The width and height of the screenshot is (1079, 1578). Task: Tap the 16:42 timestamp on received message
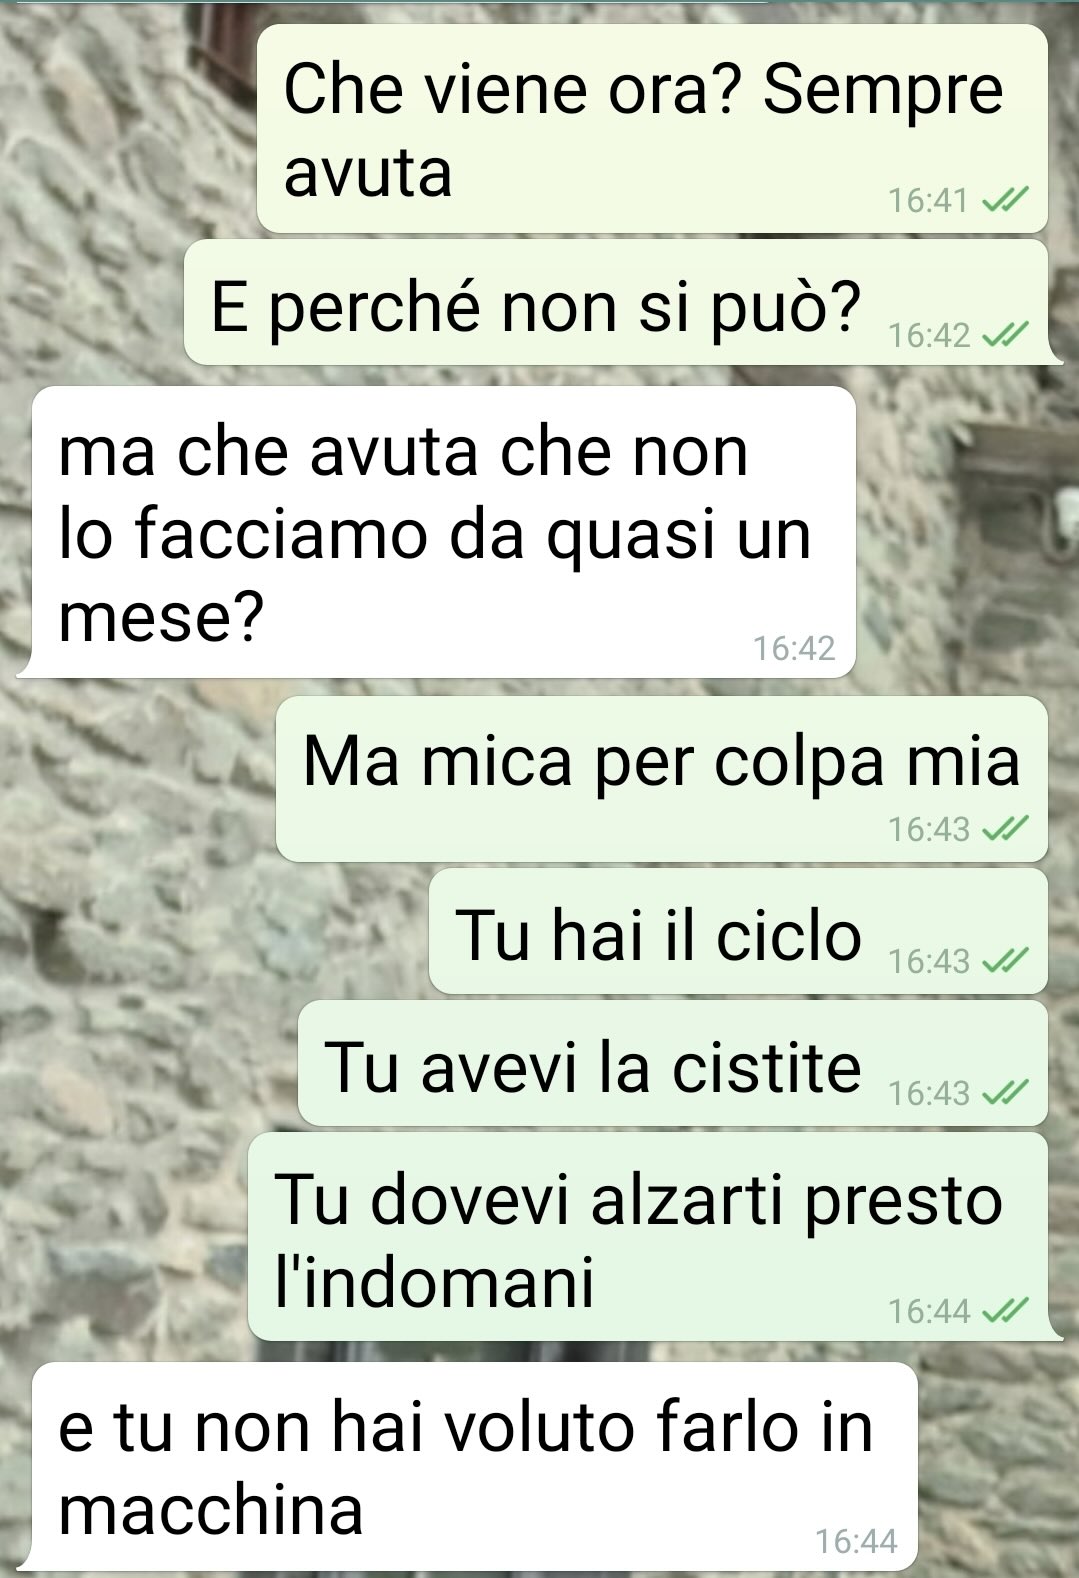[794, 648]
